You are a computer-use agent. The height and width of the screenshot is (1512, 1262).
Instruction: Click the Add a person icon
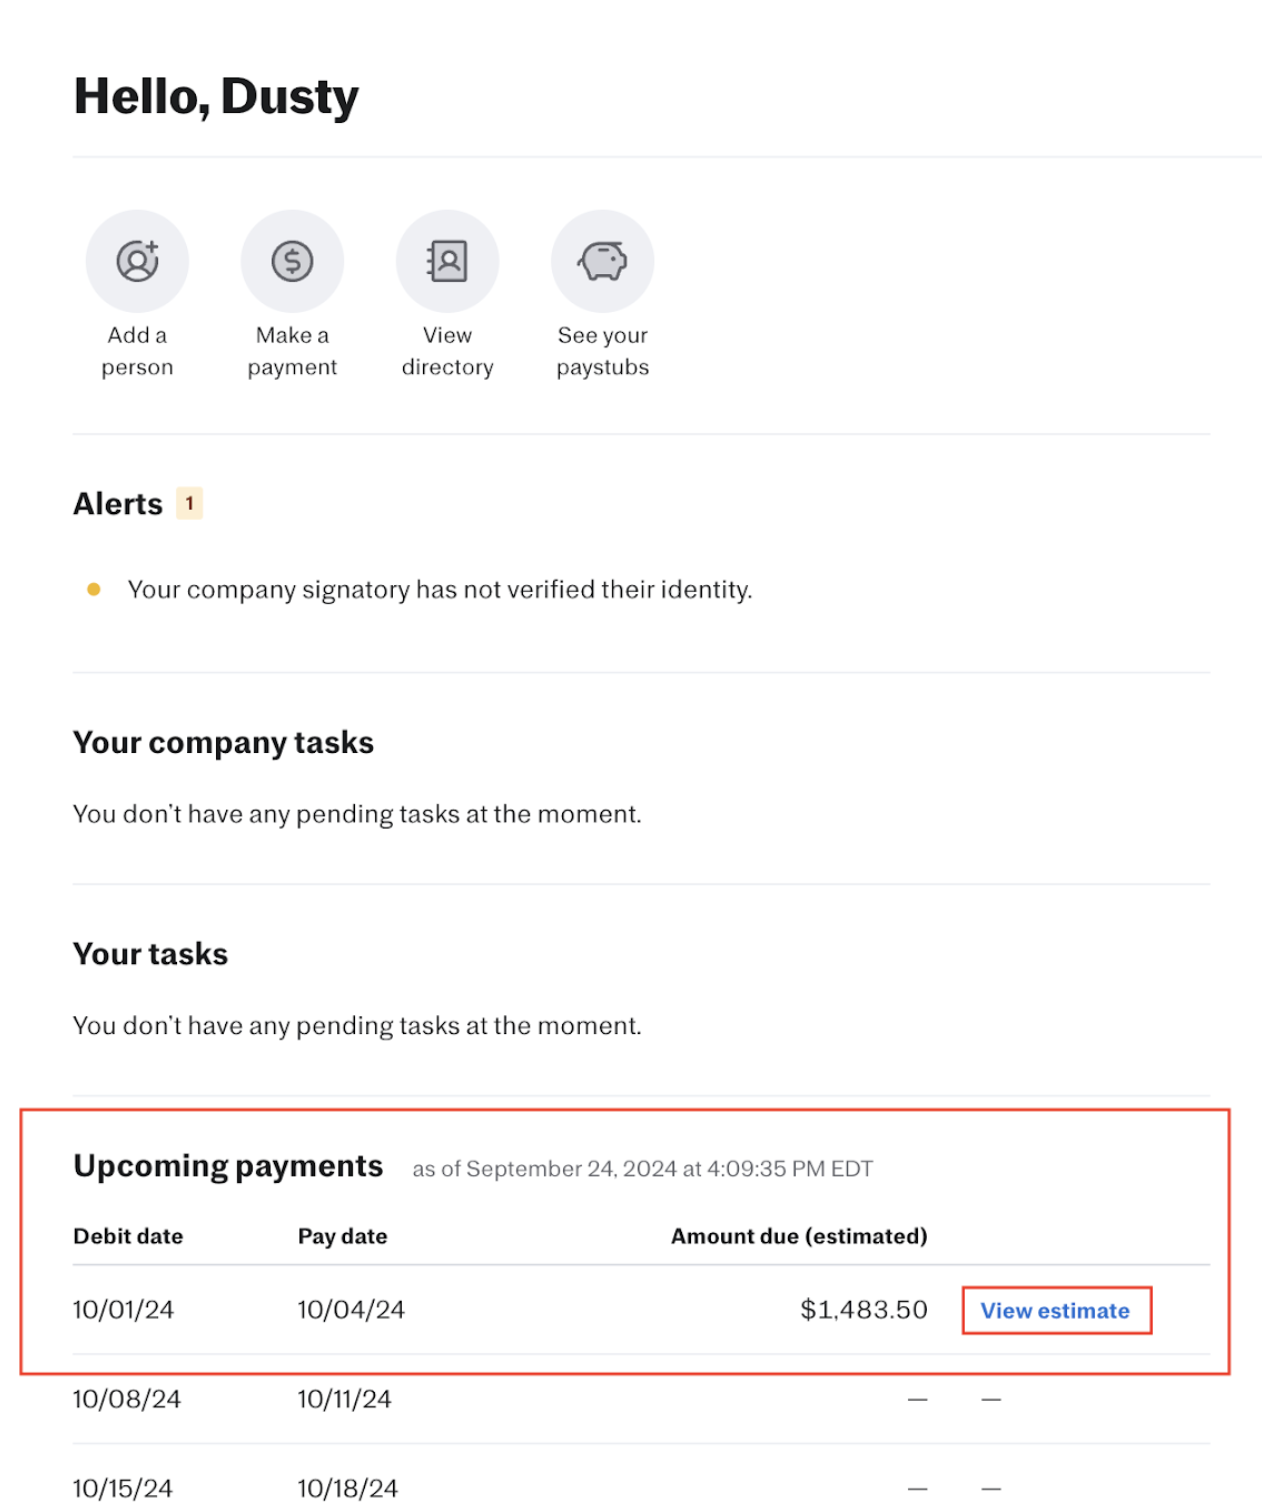click(137, 261)
